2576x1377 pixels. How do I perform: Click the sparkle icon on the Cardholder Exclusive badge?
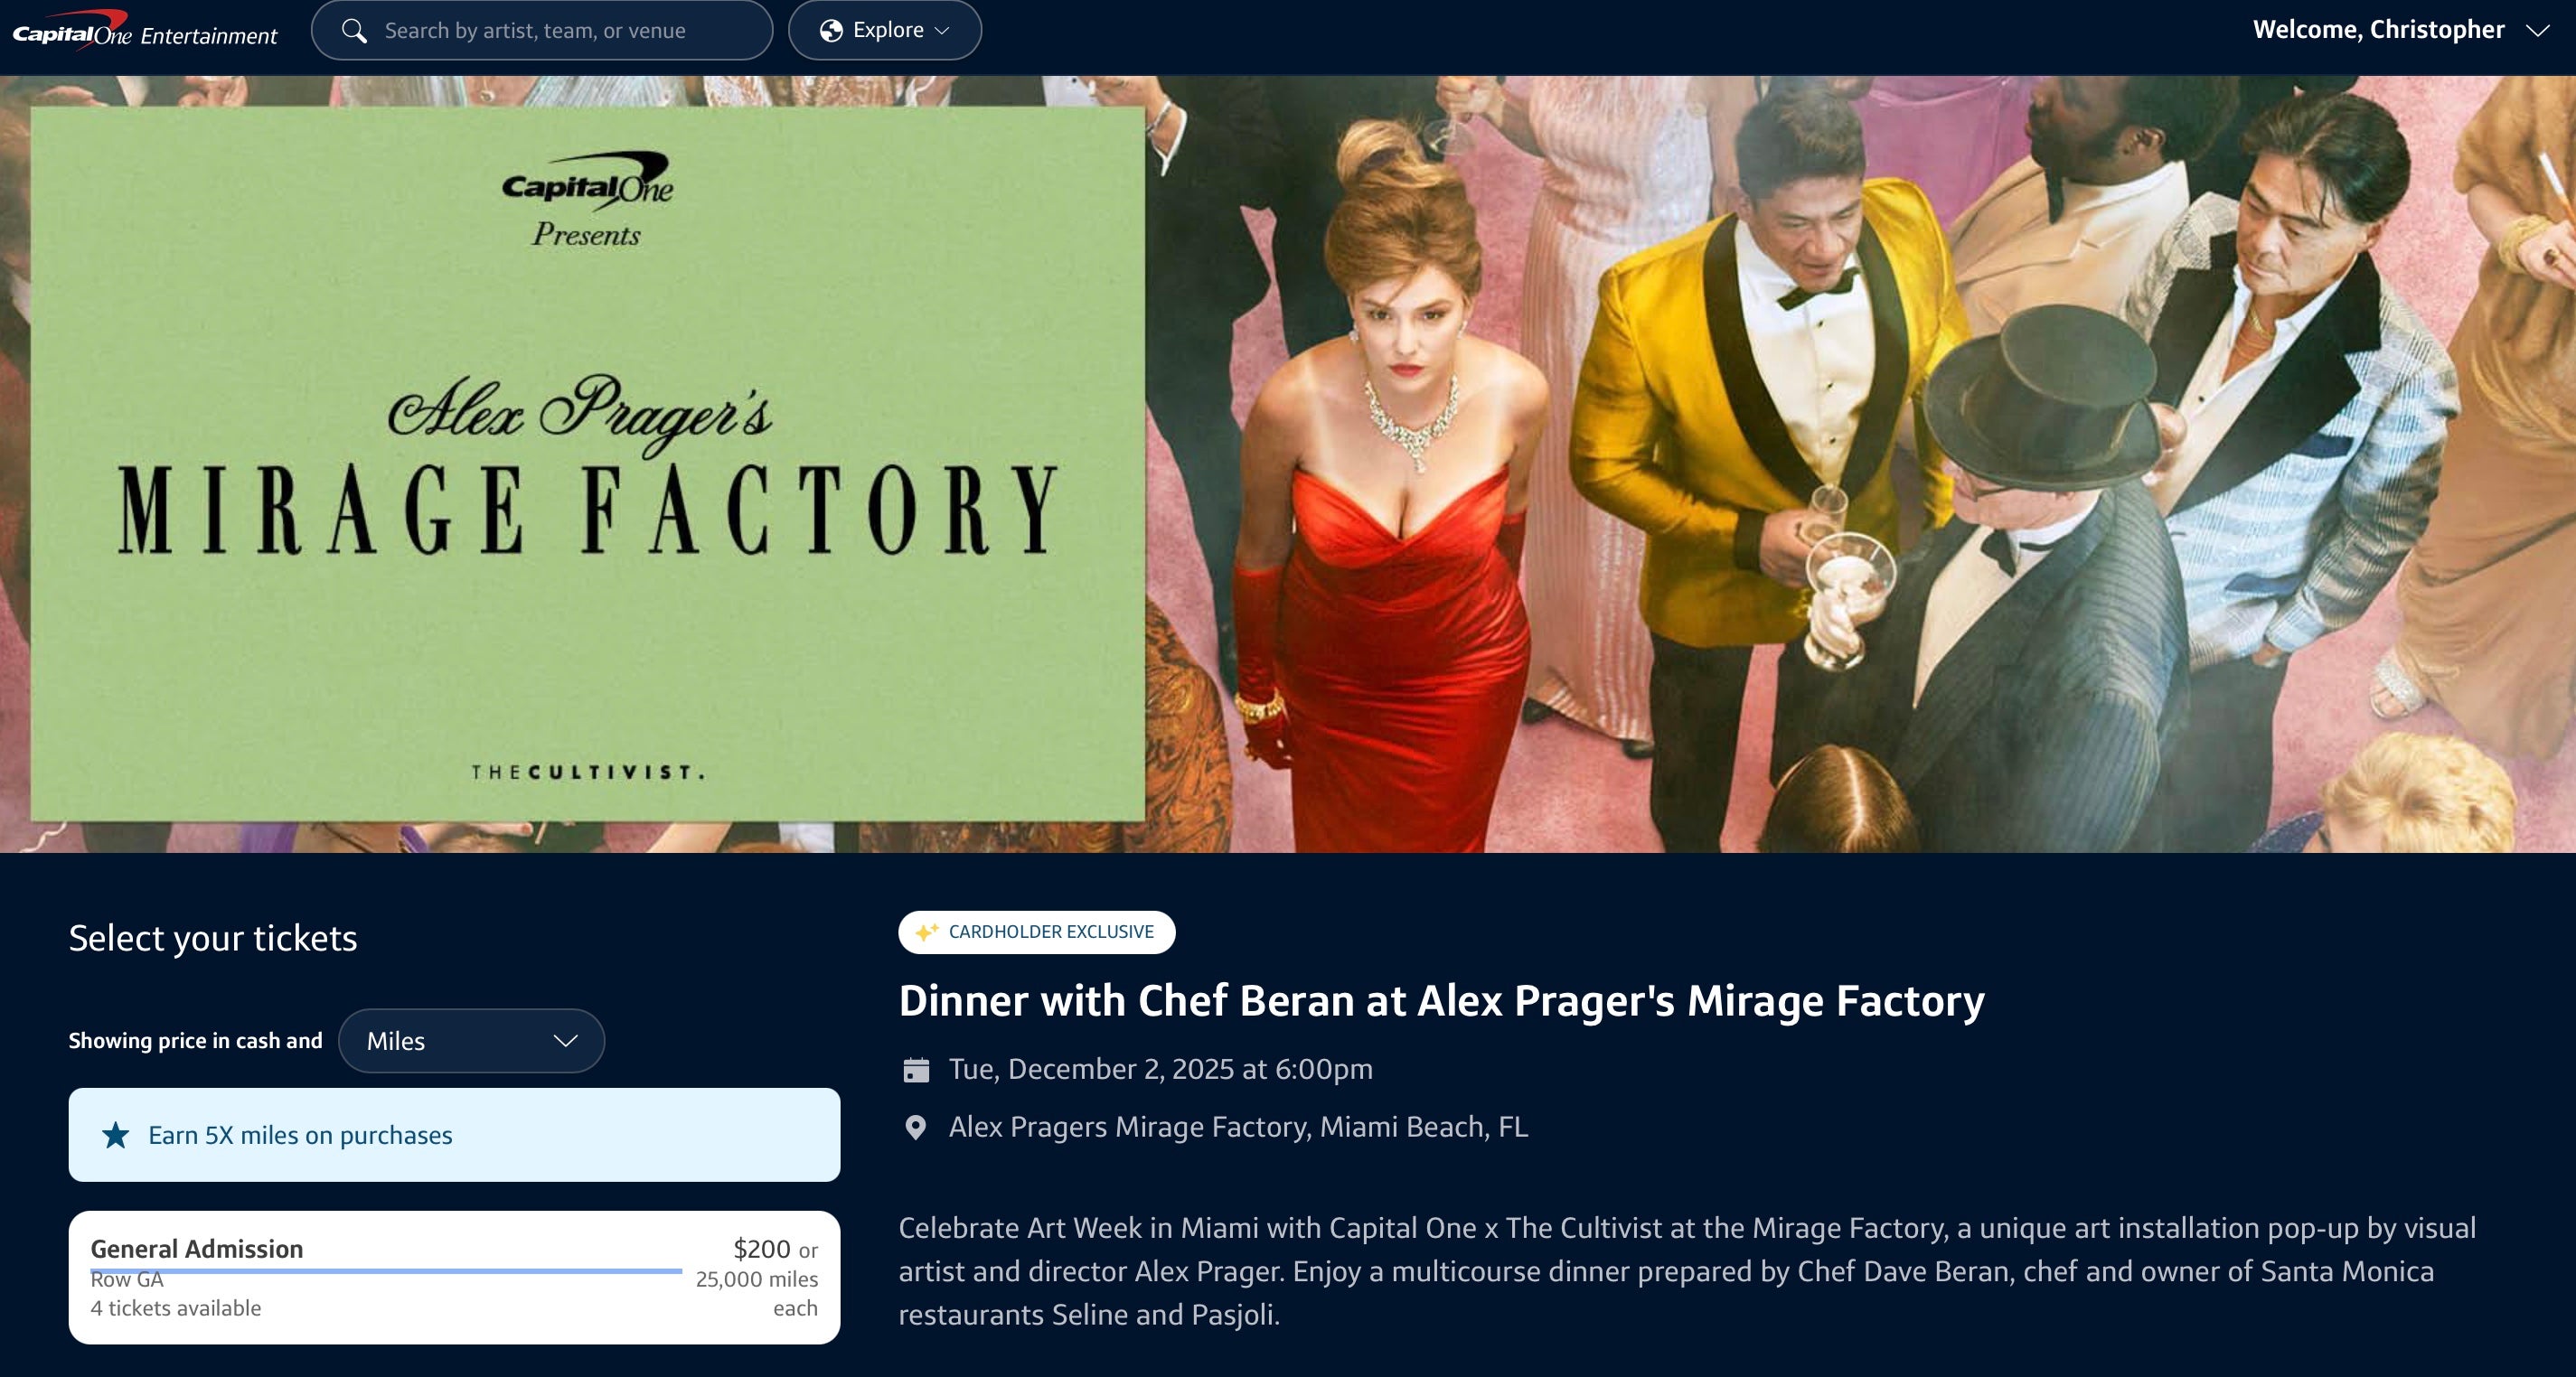pyautogui.click(x=927, y=931)
